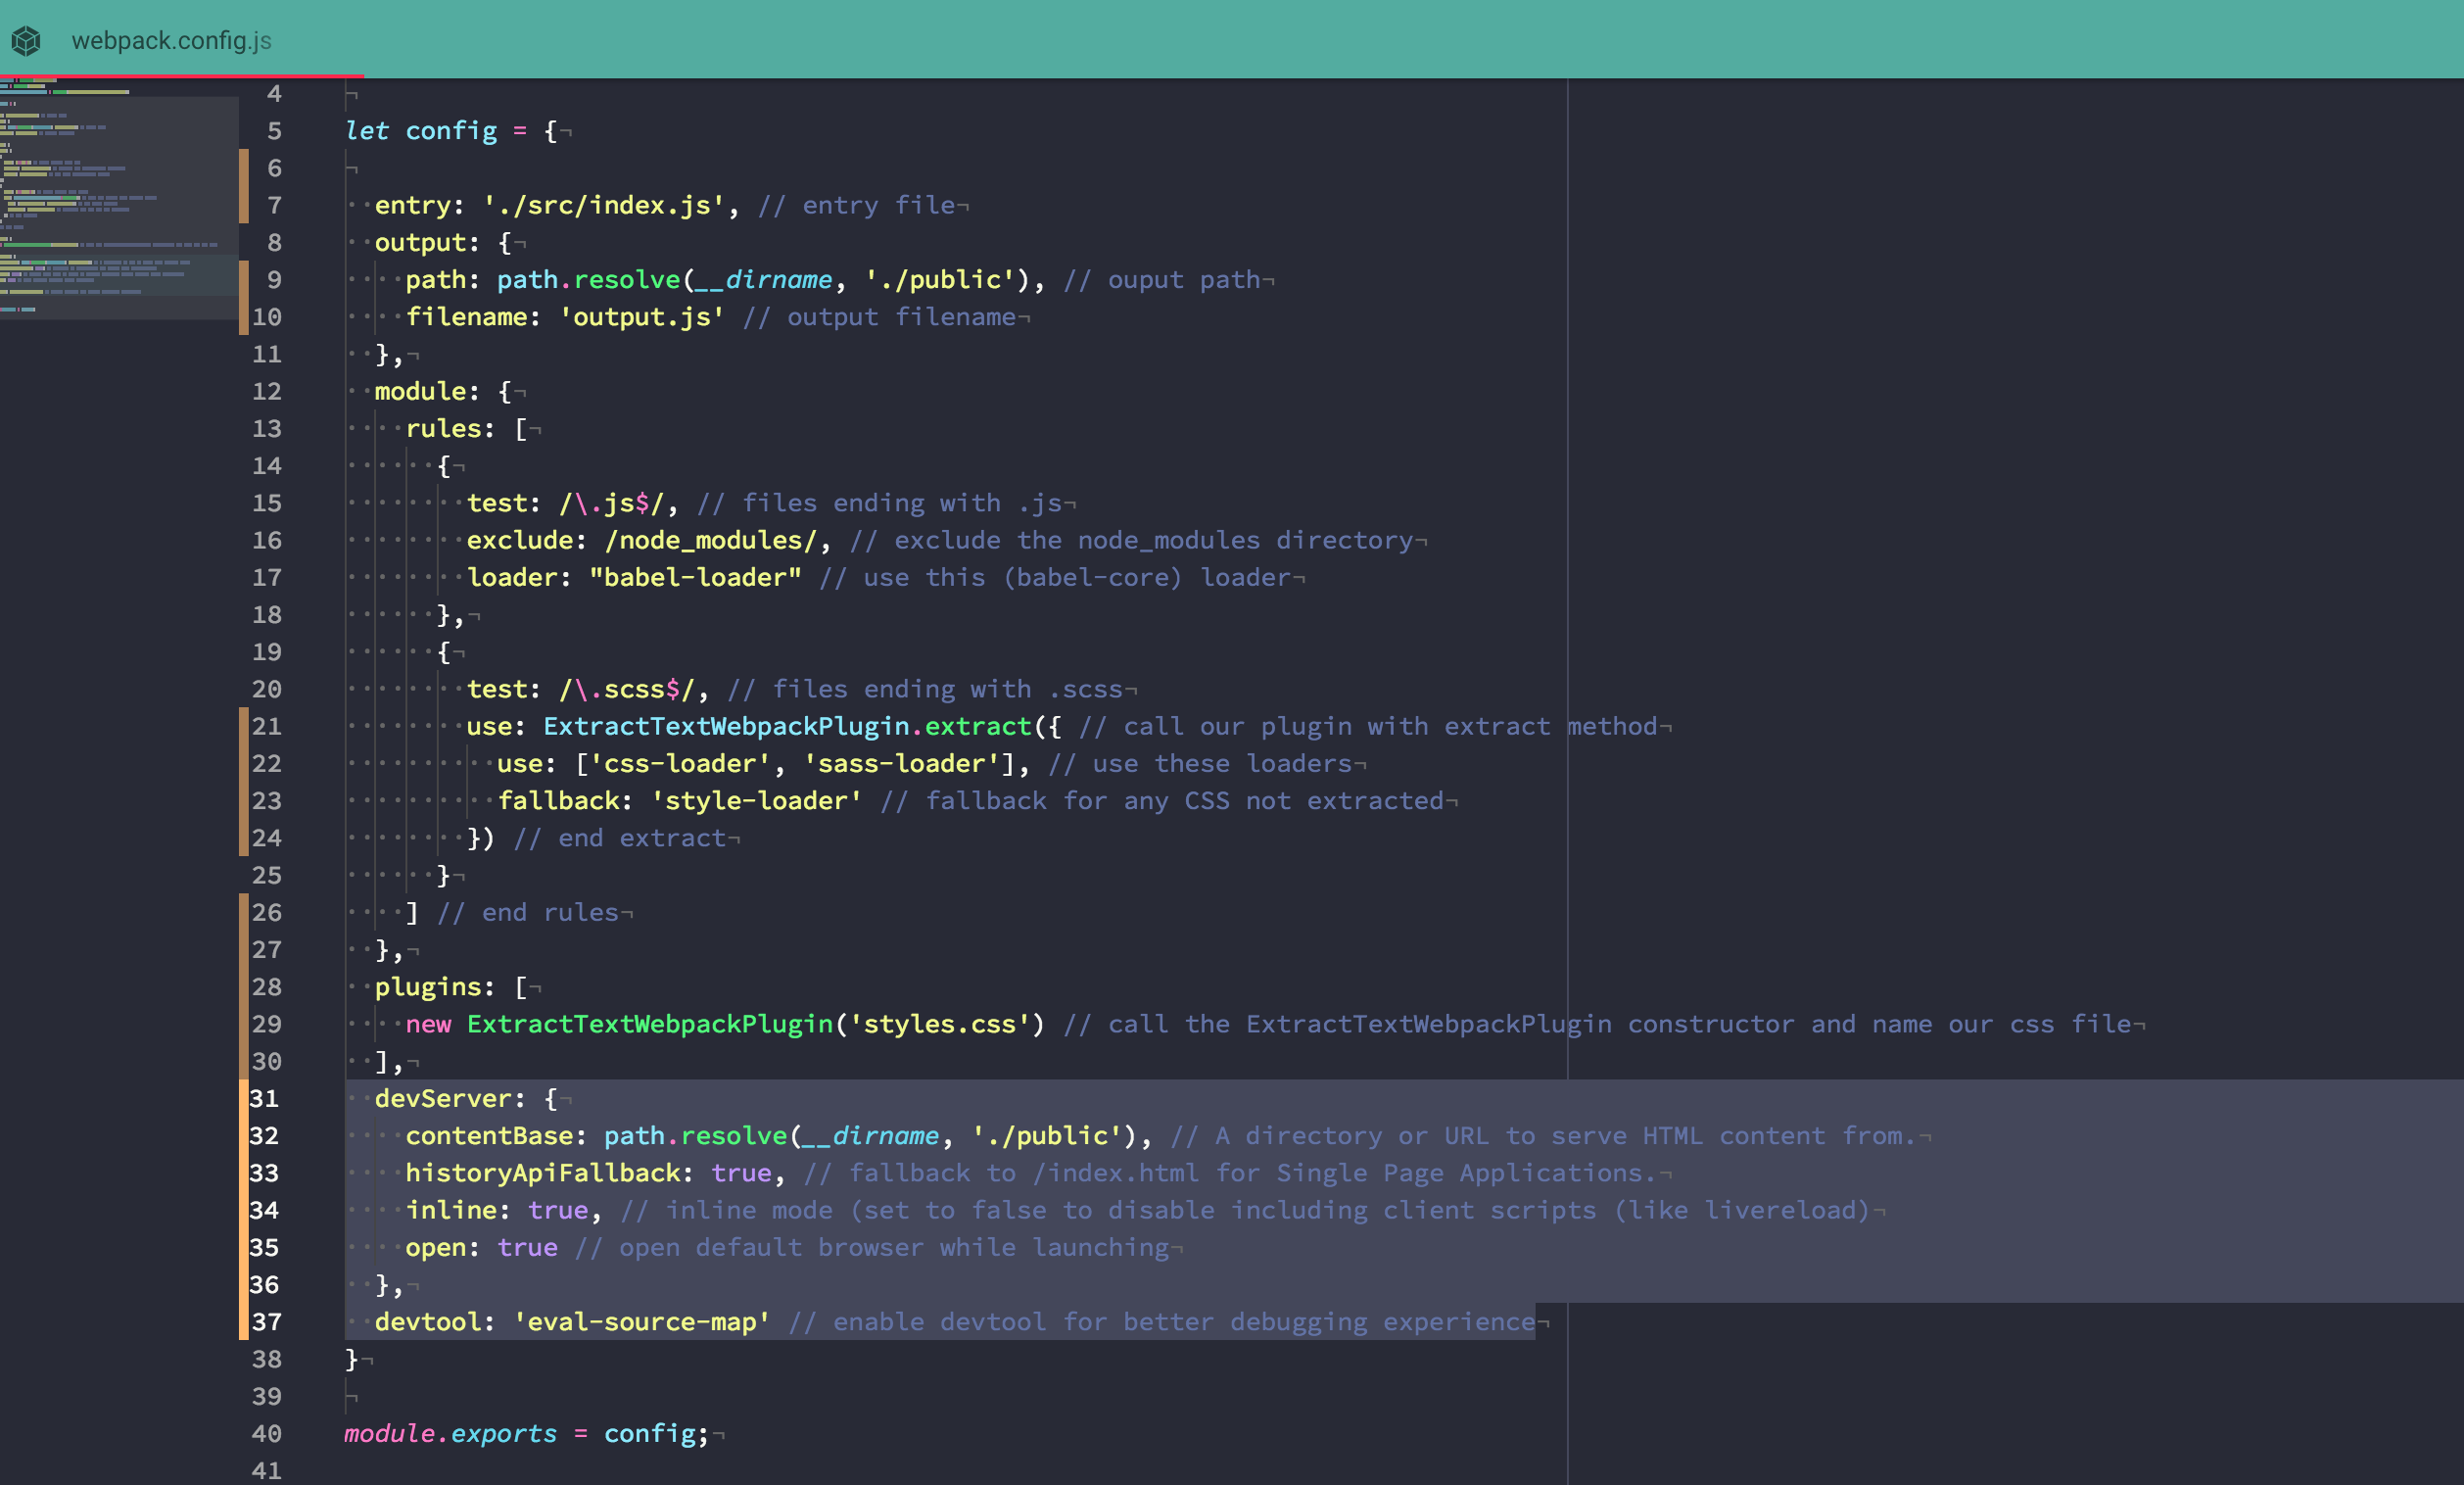Click ExtractTextWebpackPlugin.extract call on line 21
This screenshot has height=1485, width=2464.
coord(786,726)
